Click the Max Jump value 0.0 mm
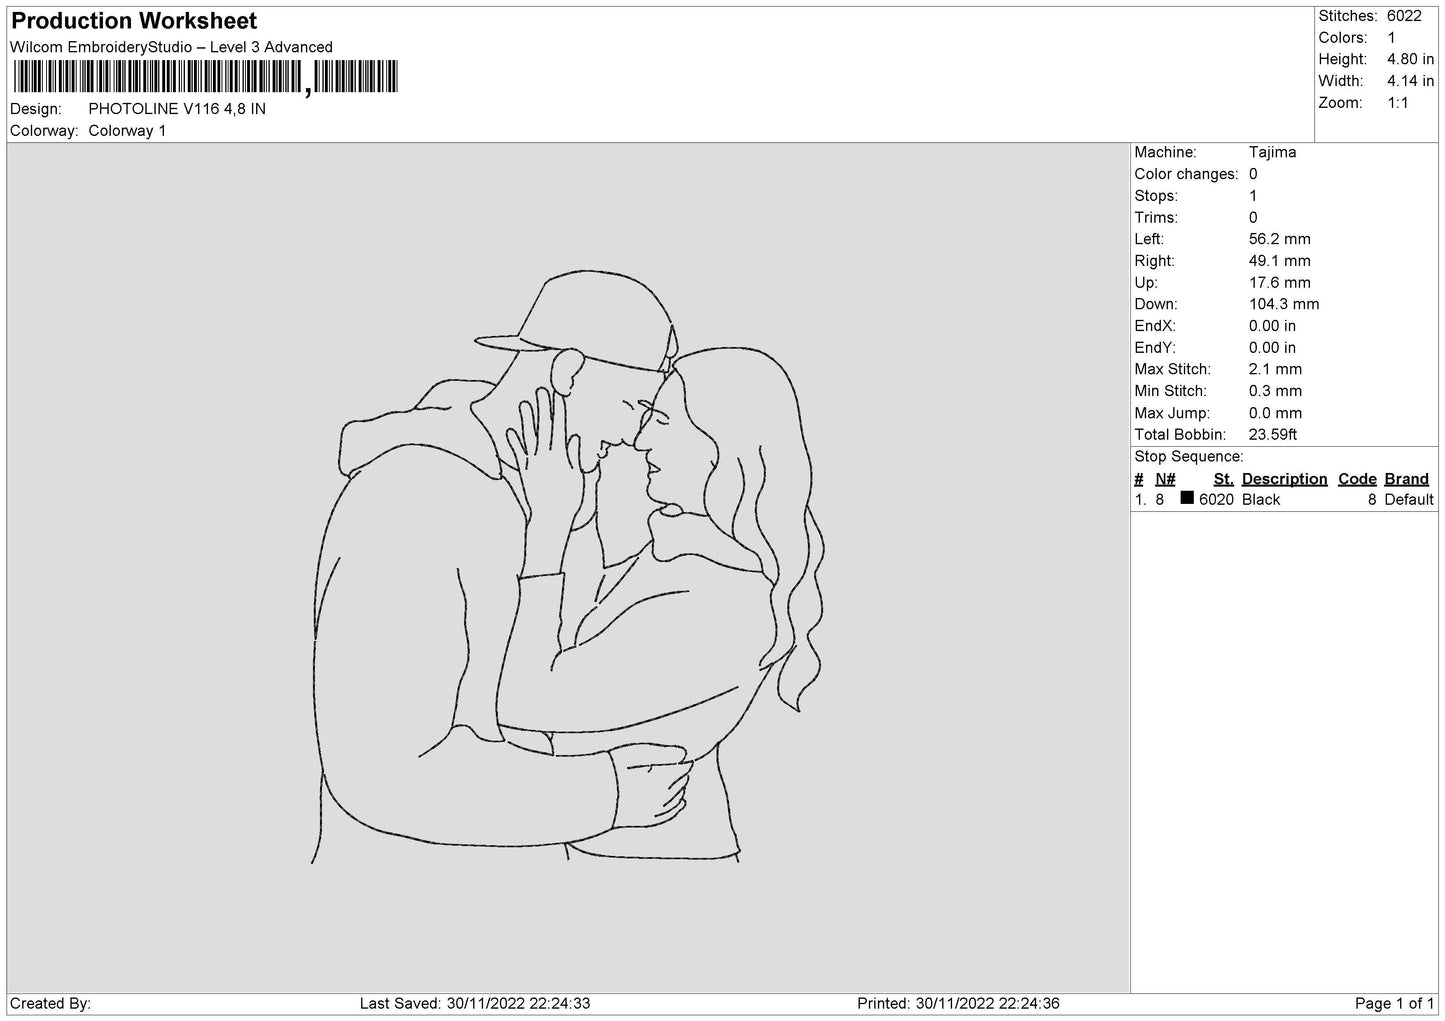The height and width of the screenshot is (1021, 1445). click(x=1275, y=414)
